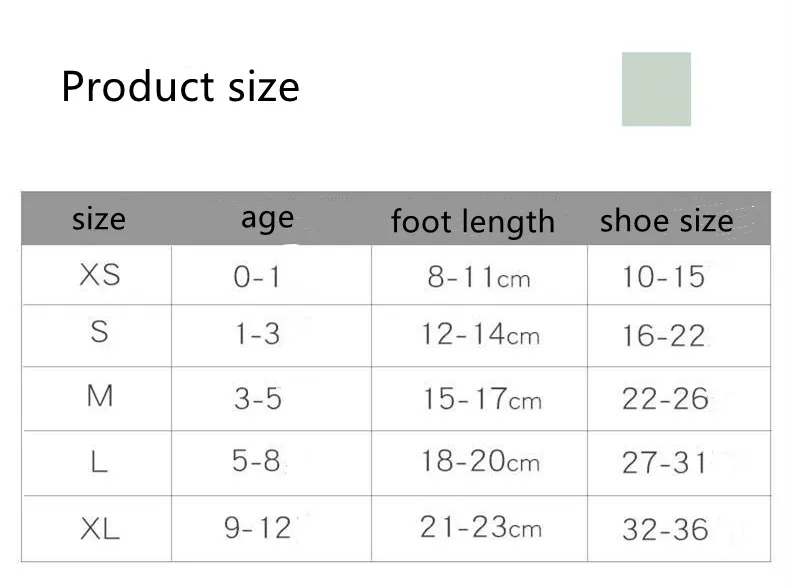Click the shoe size column header

pos(667,221)
